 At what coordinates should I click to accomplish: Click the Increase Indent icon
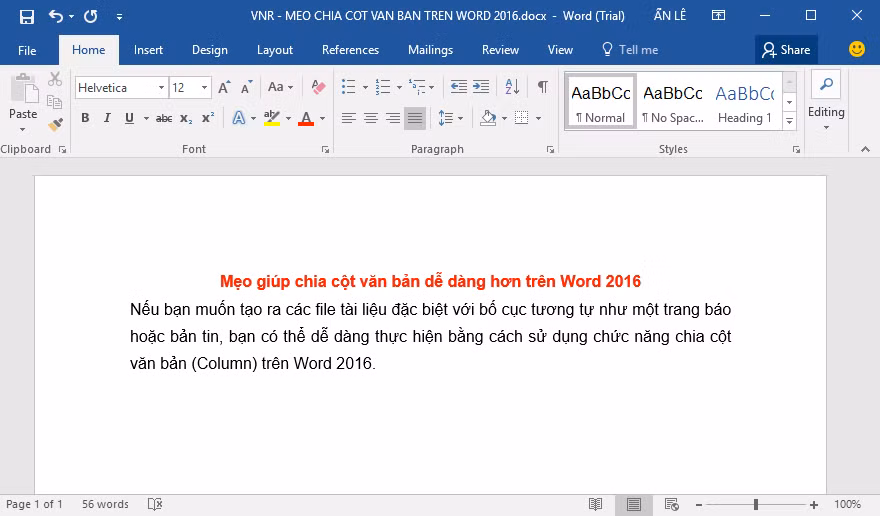click(x=481, y=88)
